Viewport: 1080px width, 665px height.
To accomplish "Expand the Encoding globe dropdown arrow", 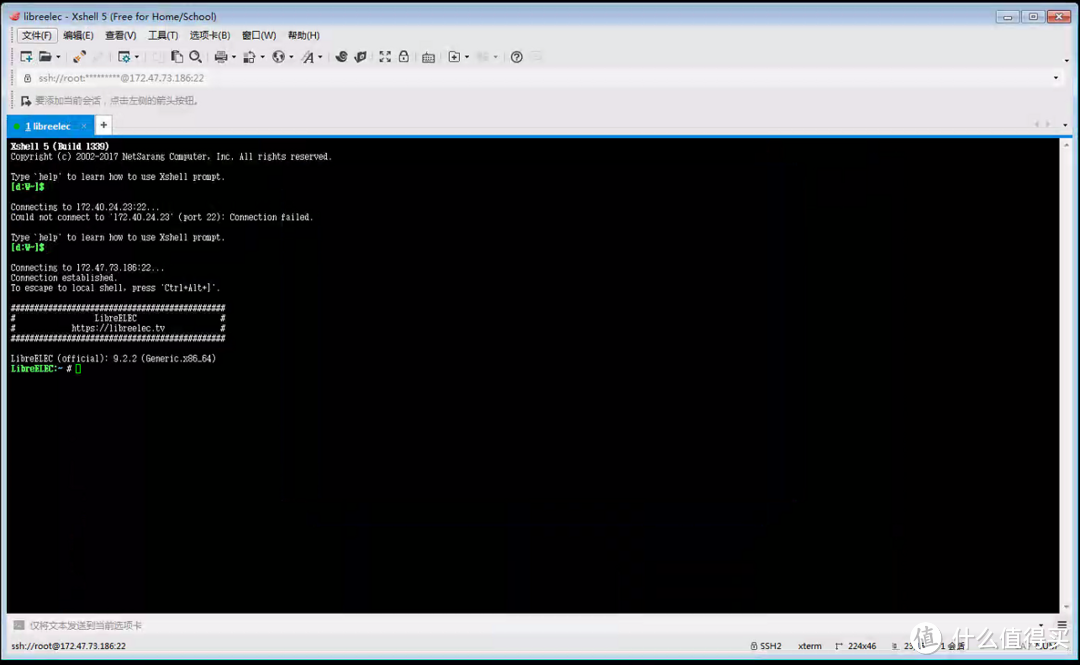I will [291, 57].
